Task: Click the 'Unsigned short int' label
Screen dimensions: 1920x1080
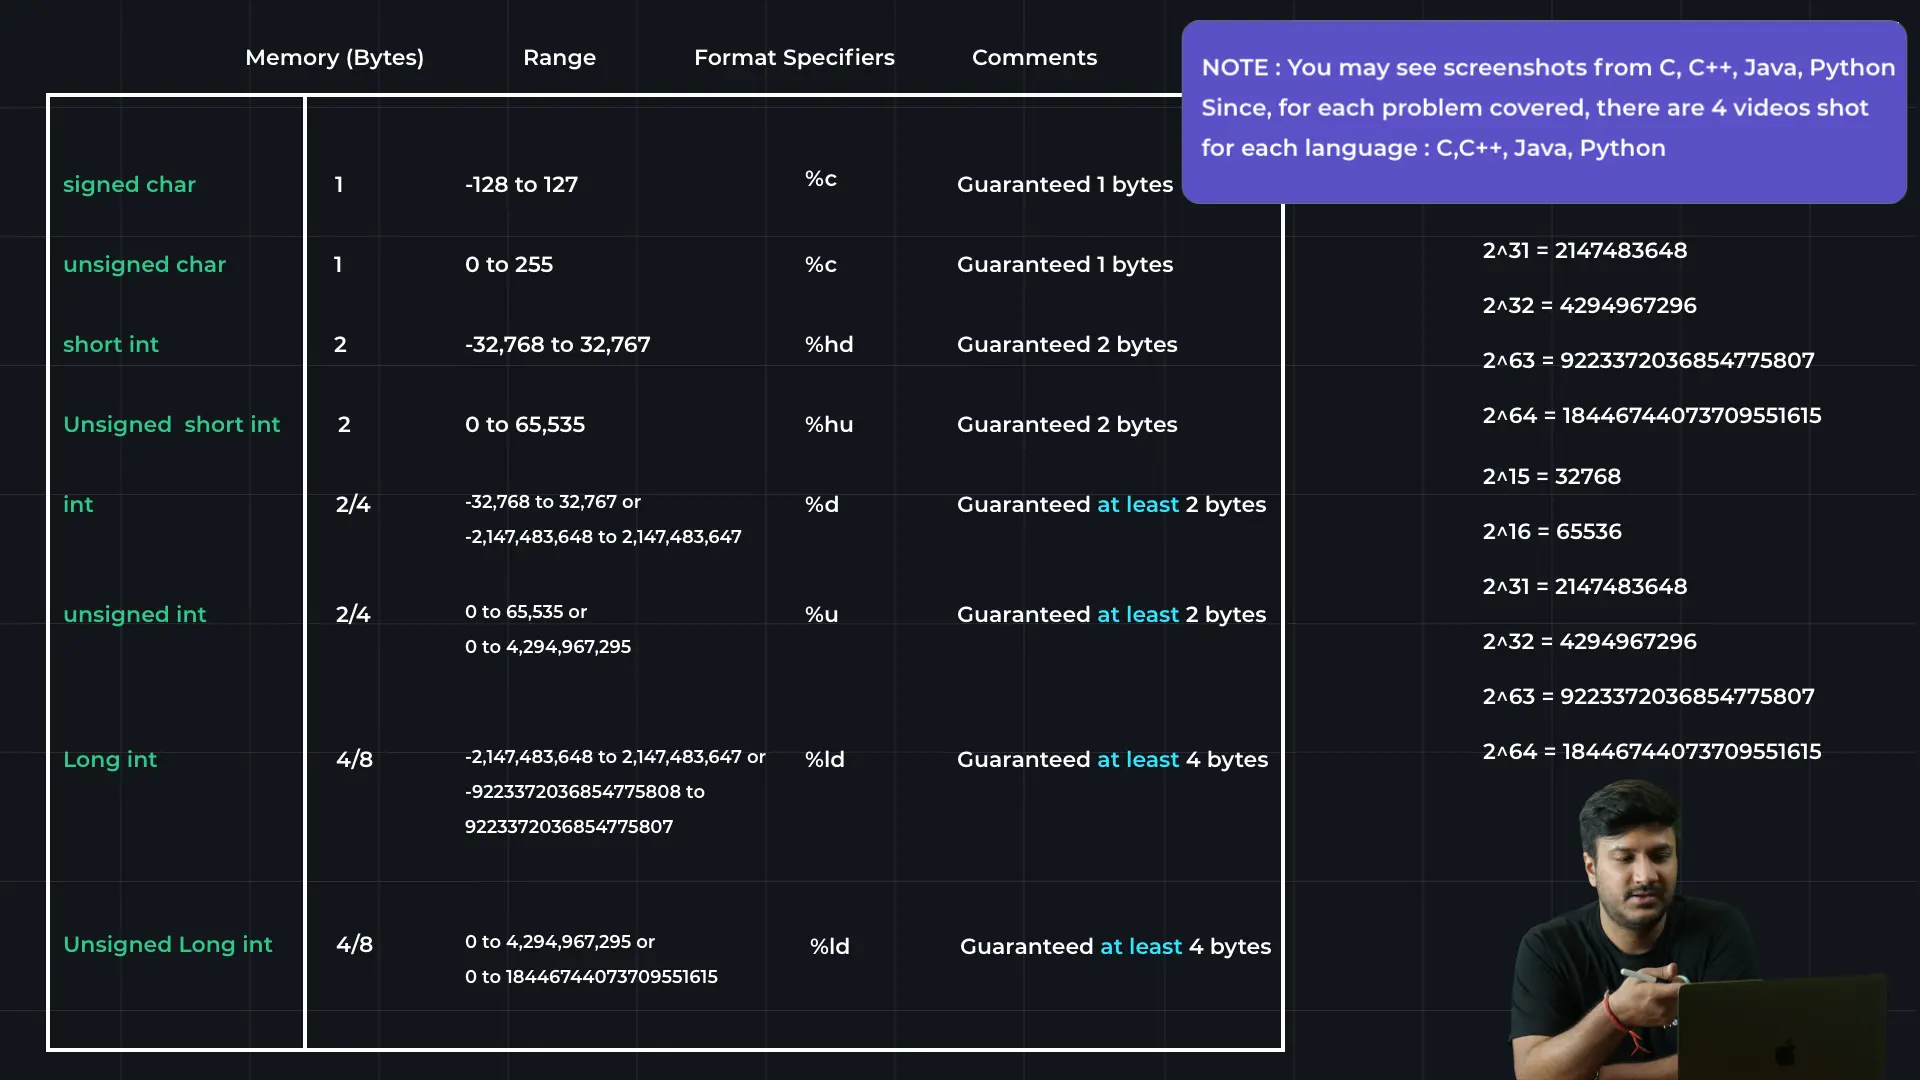Action: pos(171,424)
